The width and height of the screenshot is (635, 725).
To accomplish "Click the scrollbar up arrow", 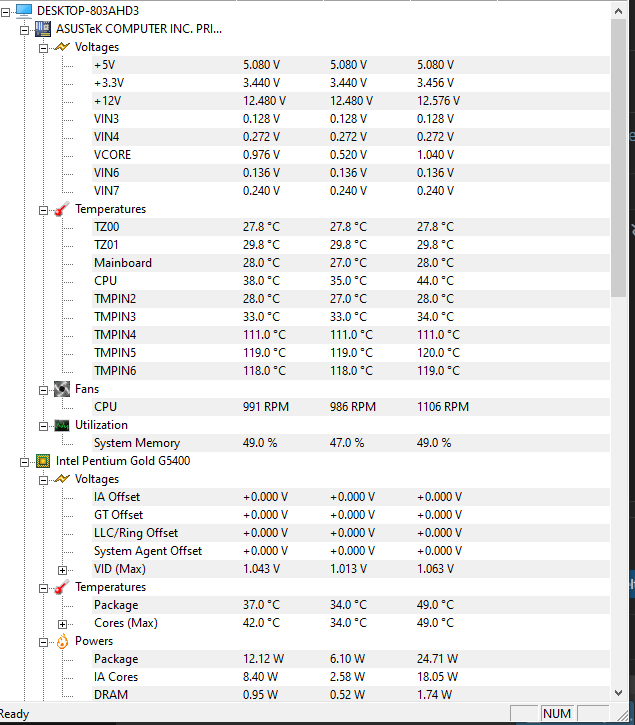I will pyautogui.click(x=618, y=11).
